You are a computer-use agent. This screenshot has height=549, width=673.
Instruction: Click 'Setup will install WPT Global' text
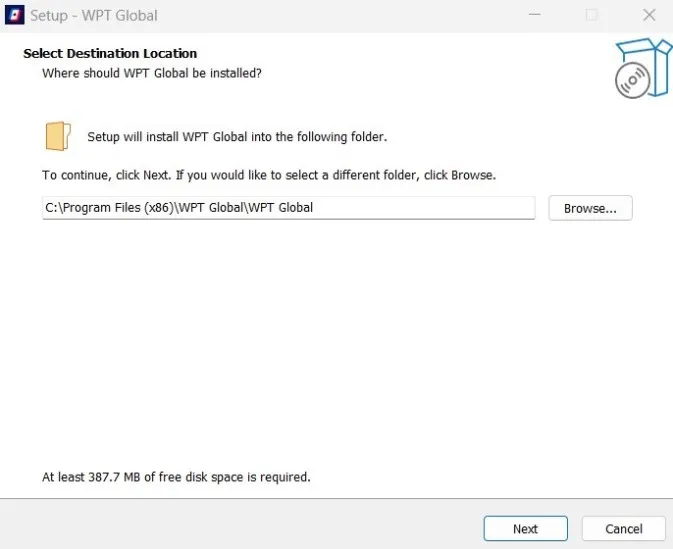pos(237,136)
